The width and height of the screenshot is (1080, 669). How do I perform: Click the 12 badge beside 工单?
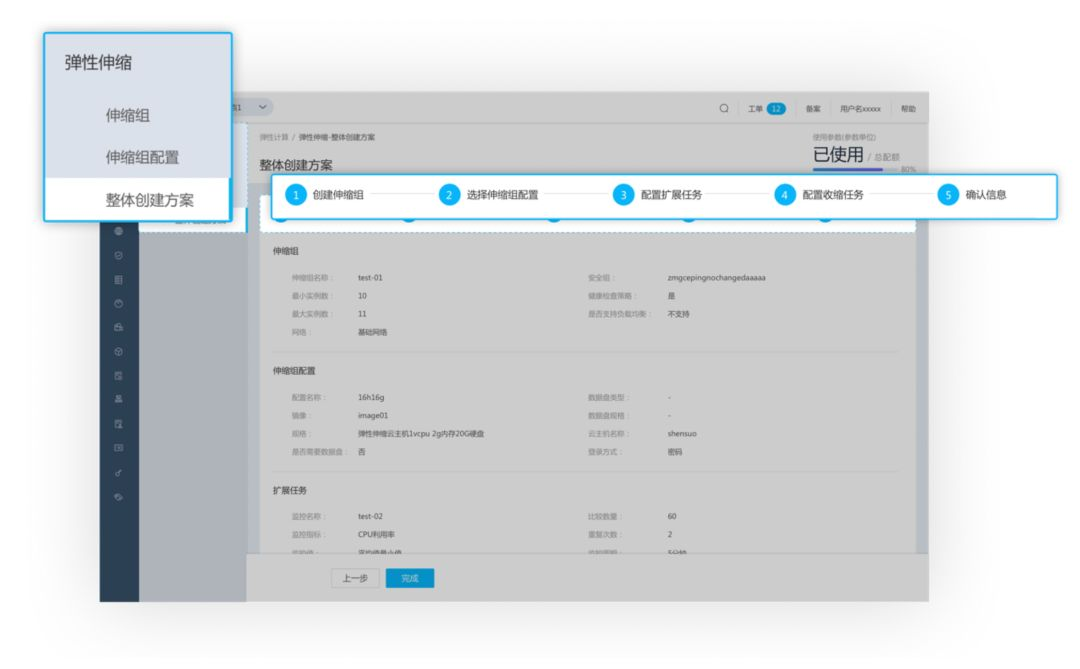click(x=776, y=109)
